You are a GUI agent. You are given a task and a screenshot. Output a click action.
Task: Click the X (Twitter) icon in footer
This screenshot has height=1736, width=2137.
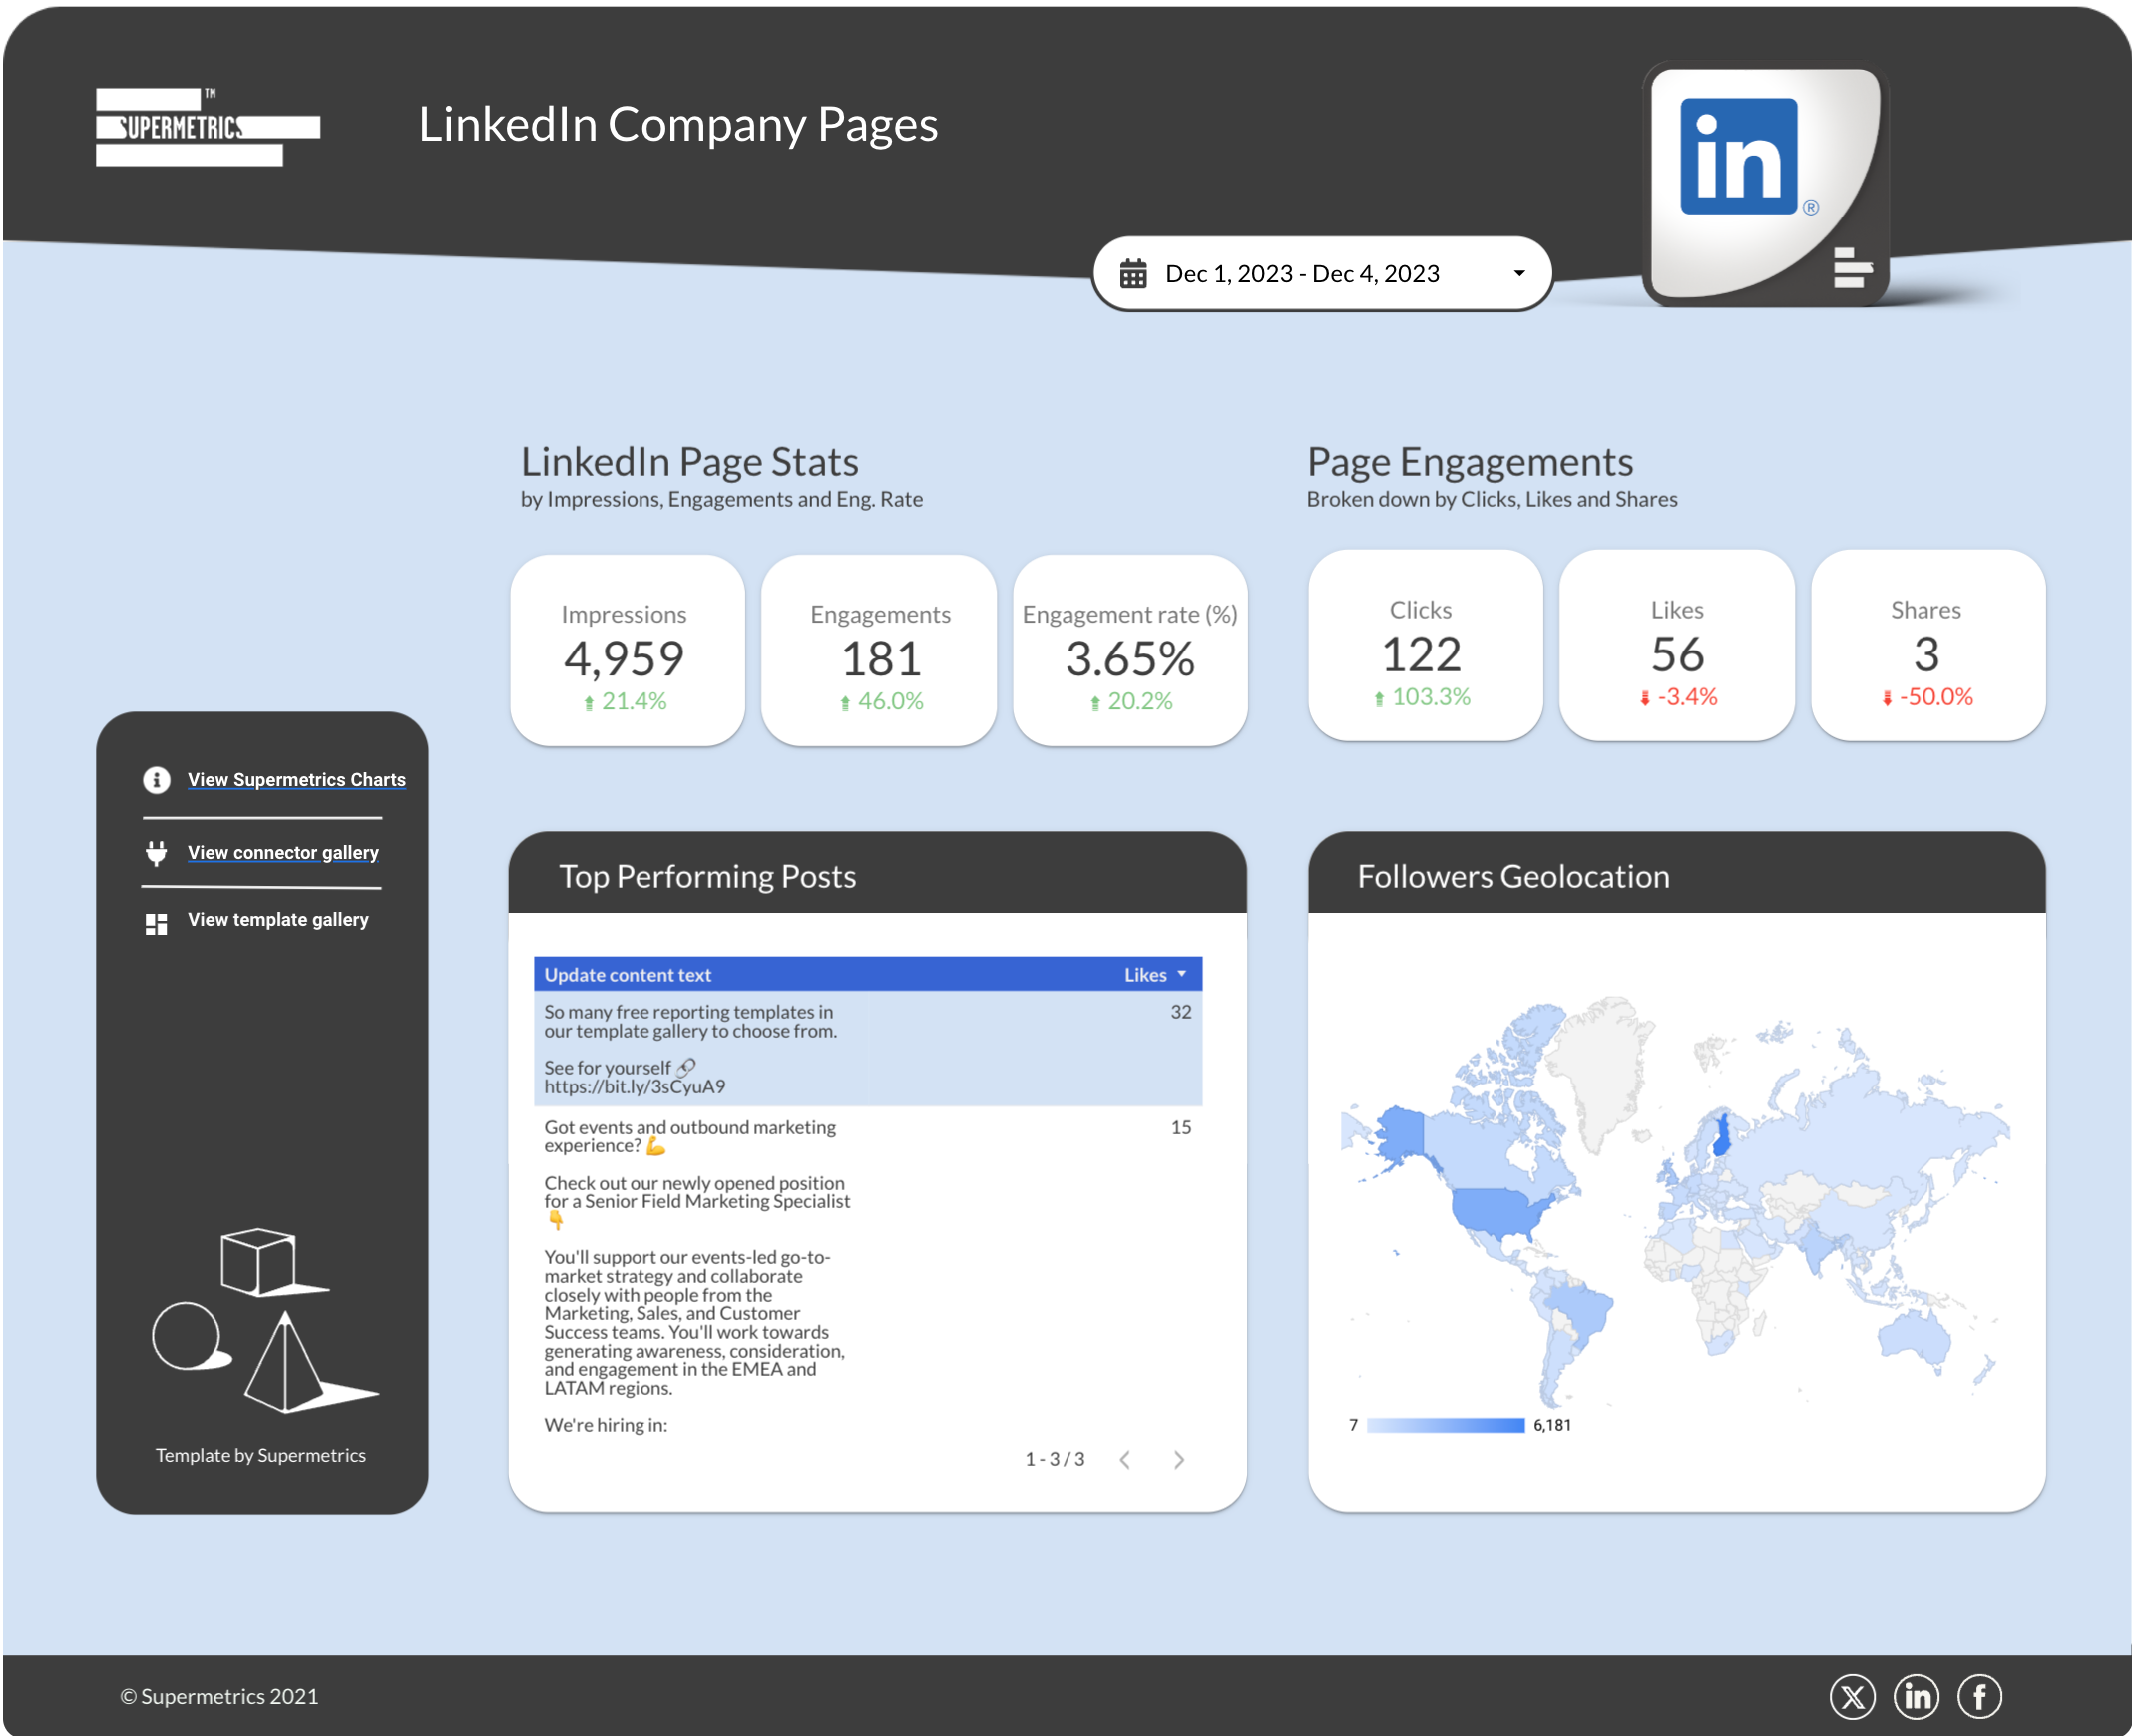[x=1851, y=1697]
